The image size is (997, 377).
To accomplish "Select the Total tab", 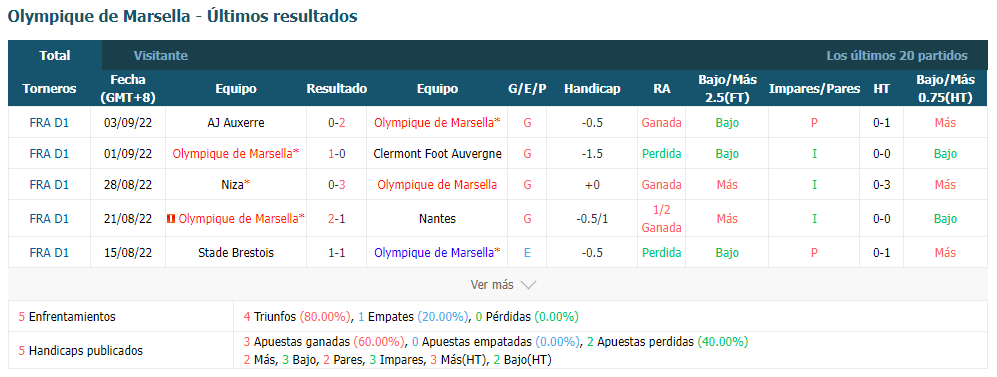I will pyautogui.click(x=55, y=55).
